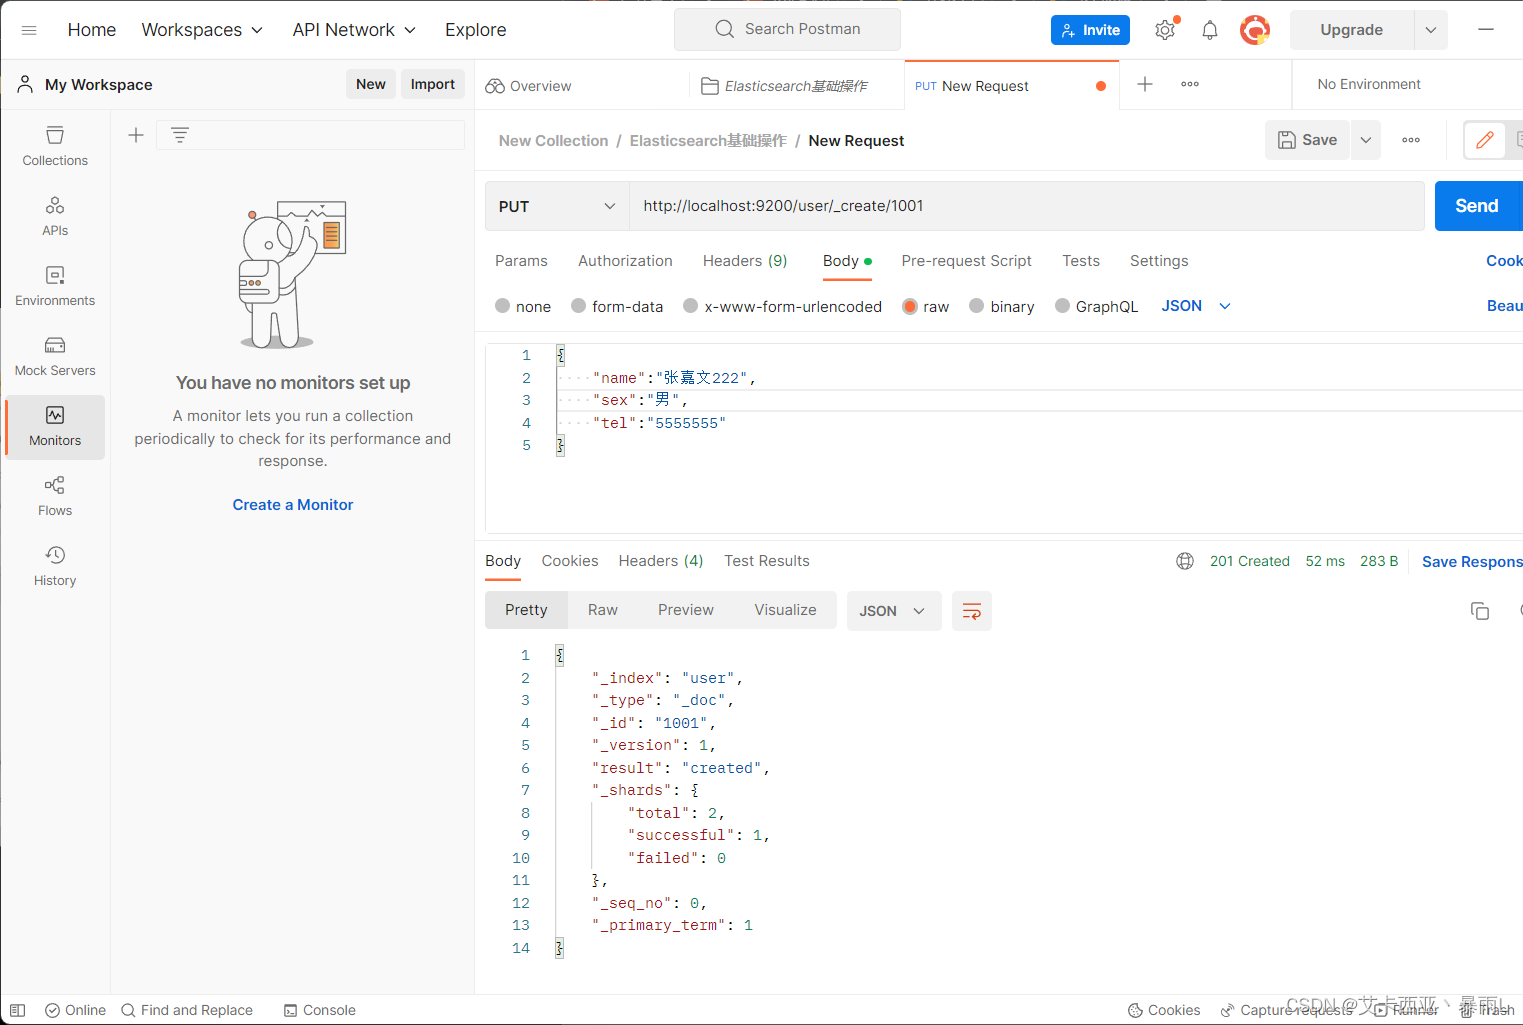Open Console in status bar

point(320,1010)
